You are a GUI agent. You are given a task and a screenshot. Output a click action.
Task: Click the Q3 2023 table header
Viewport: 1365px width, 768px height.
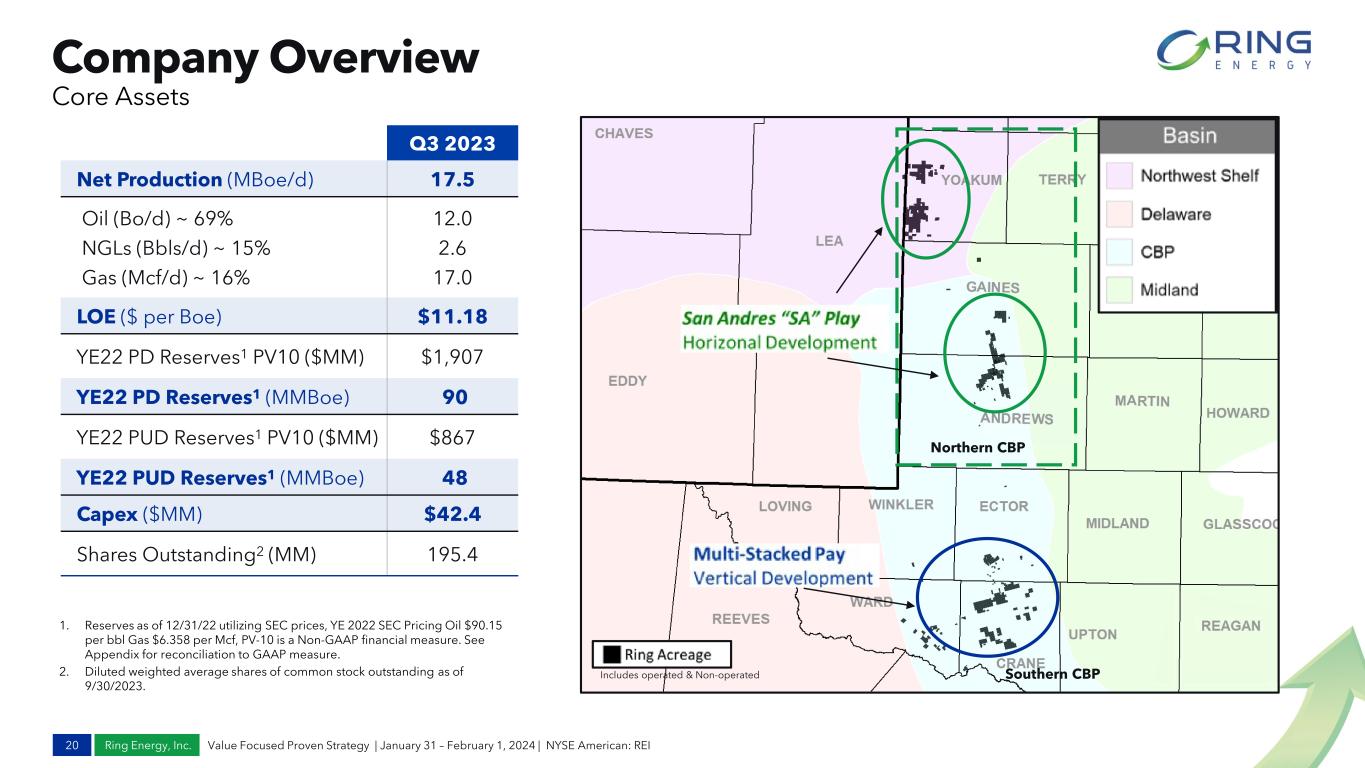(452, 143)
